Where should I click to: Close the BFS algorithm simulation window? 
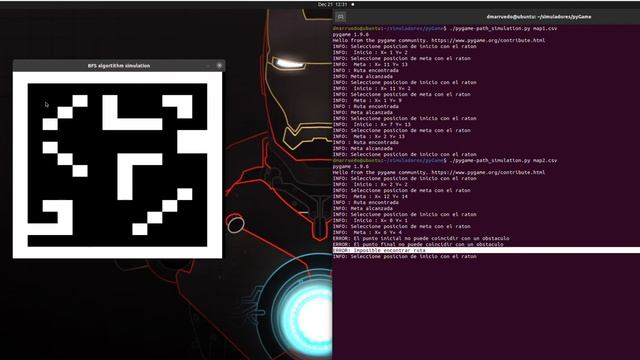[219, 65]
